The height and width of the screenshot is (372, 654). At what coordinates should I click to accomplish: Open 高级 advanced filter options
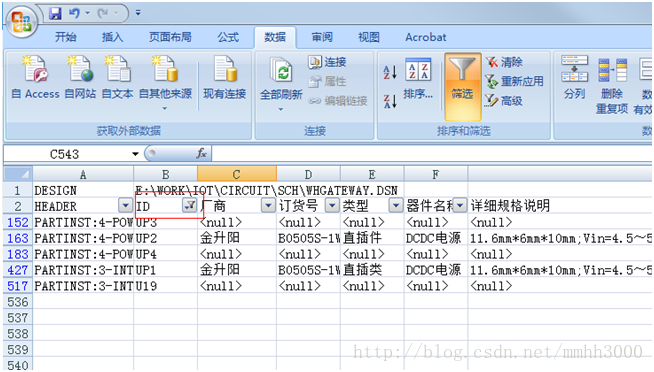504,101
